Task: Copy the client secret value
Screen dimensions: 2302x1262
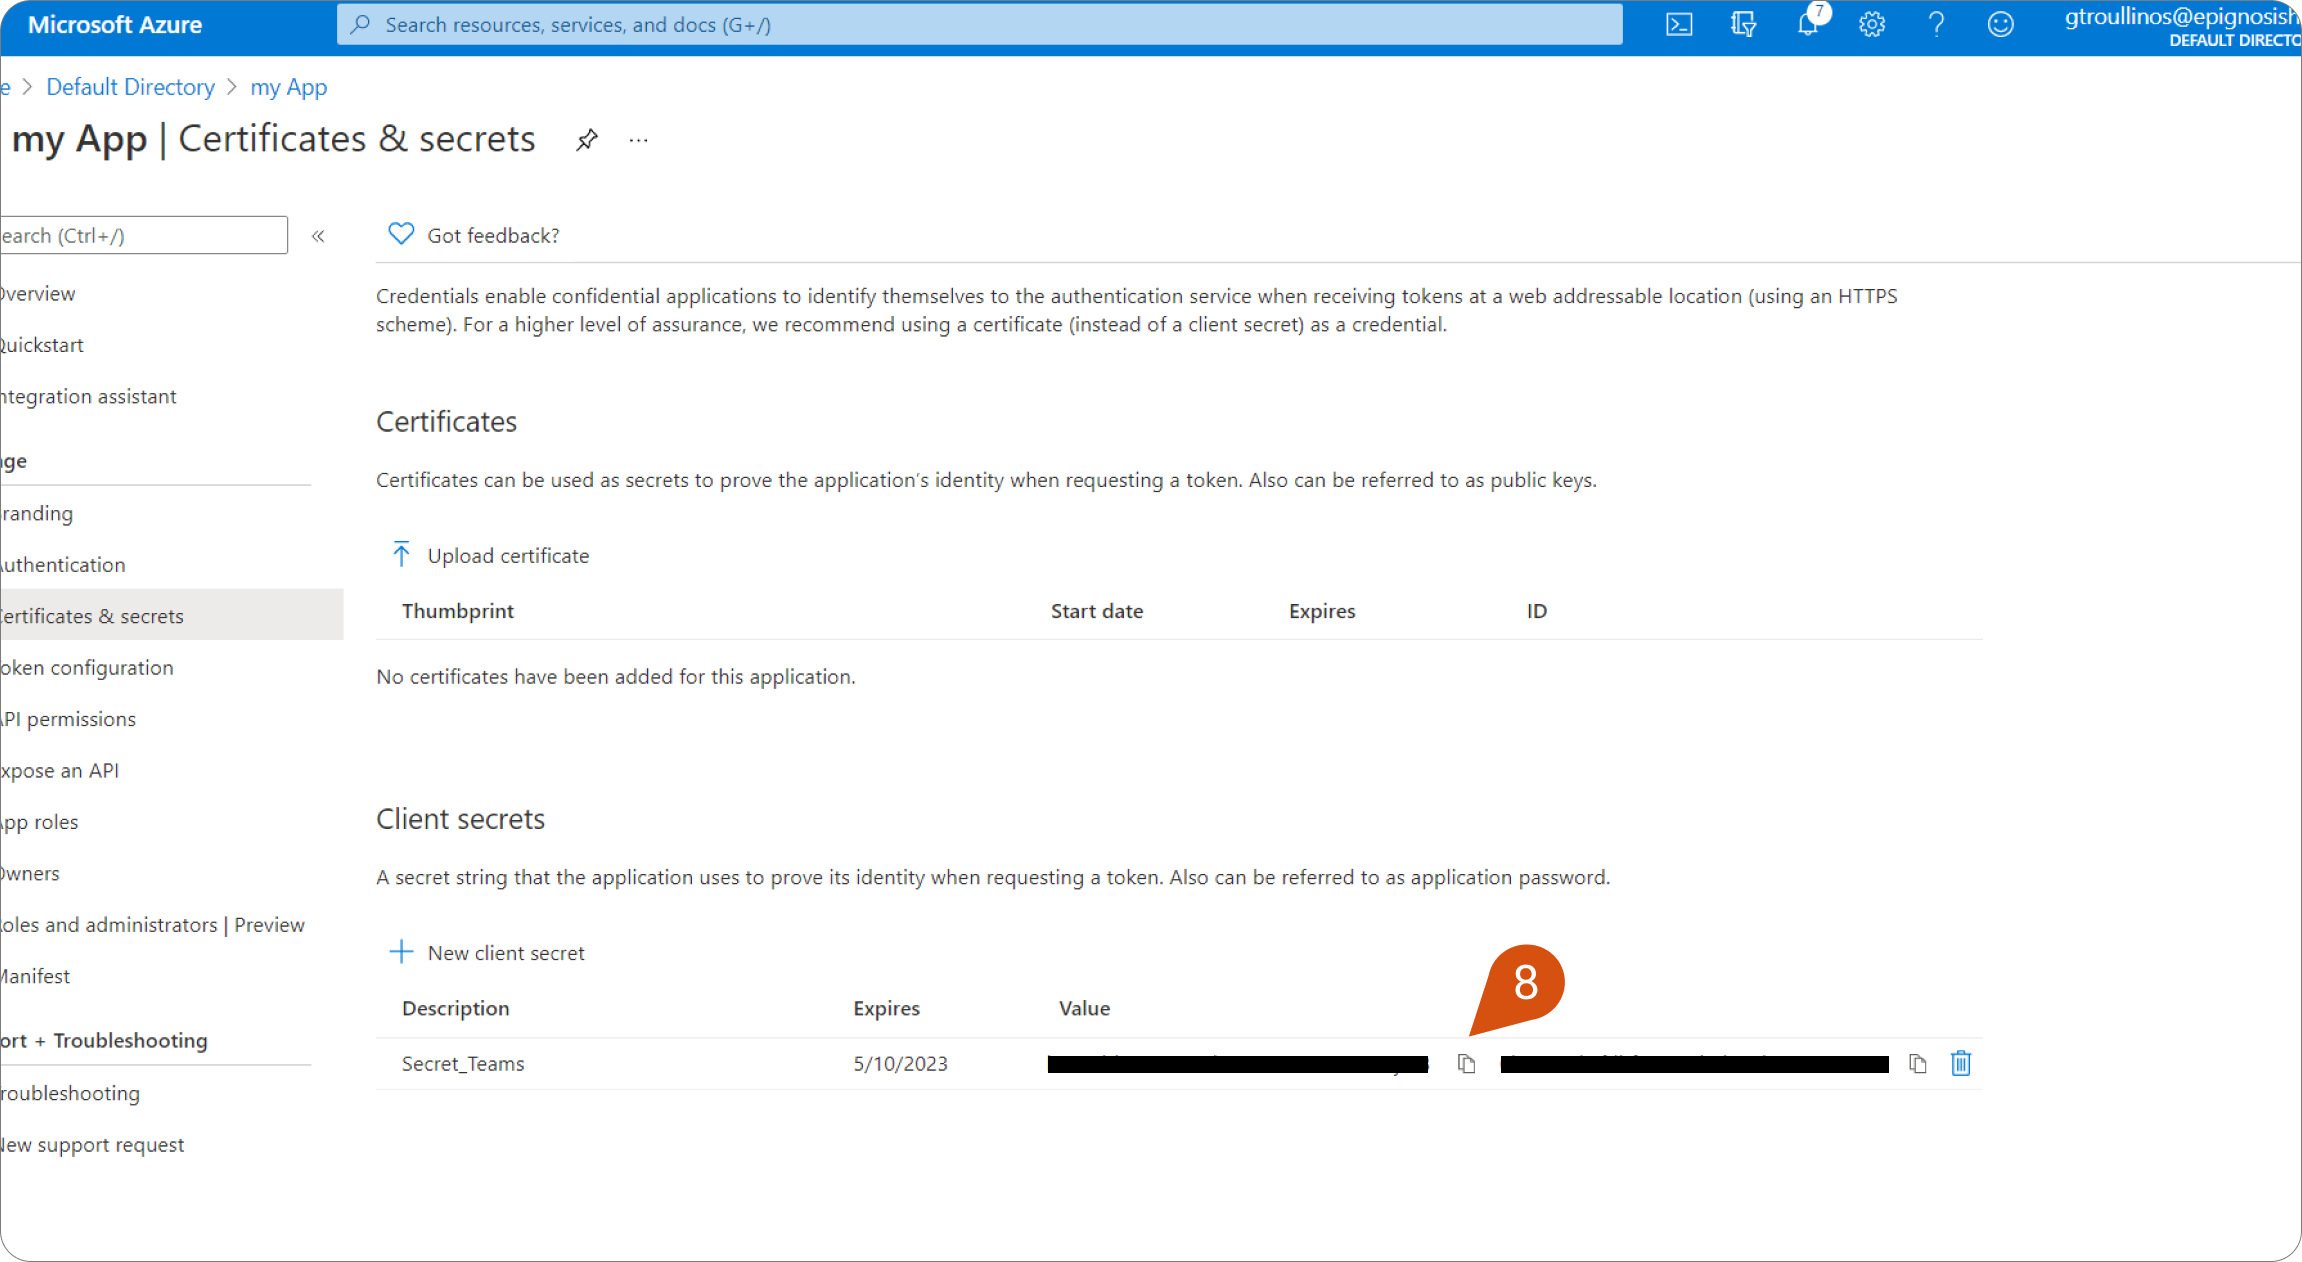Action: (x=1466, y=1064)
